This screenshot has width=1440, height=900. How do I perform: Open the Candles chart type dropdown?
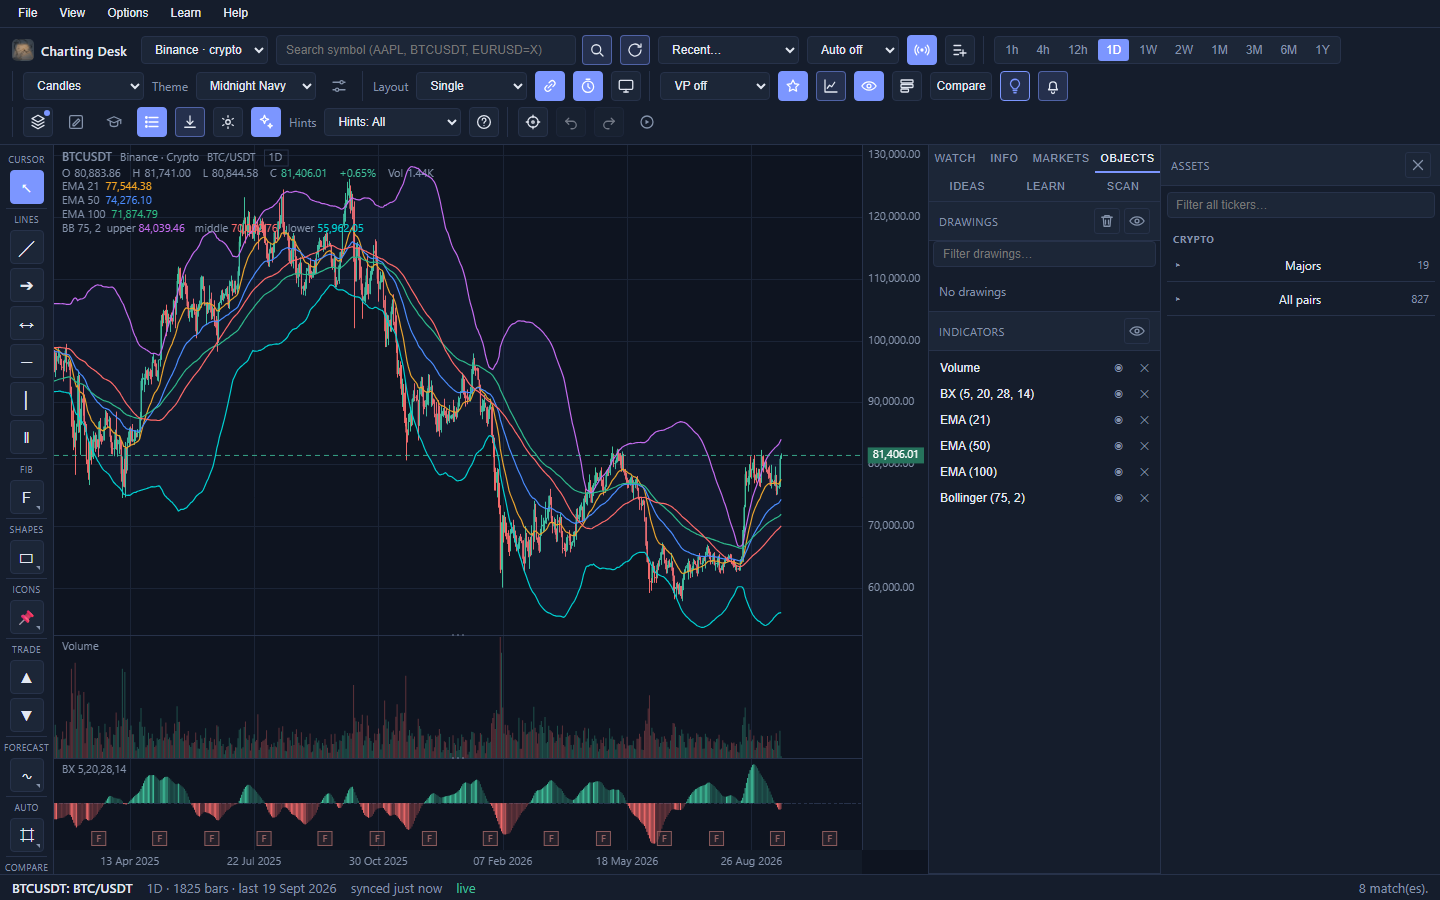click(83, 86)
